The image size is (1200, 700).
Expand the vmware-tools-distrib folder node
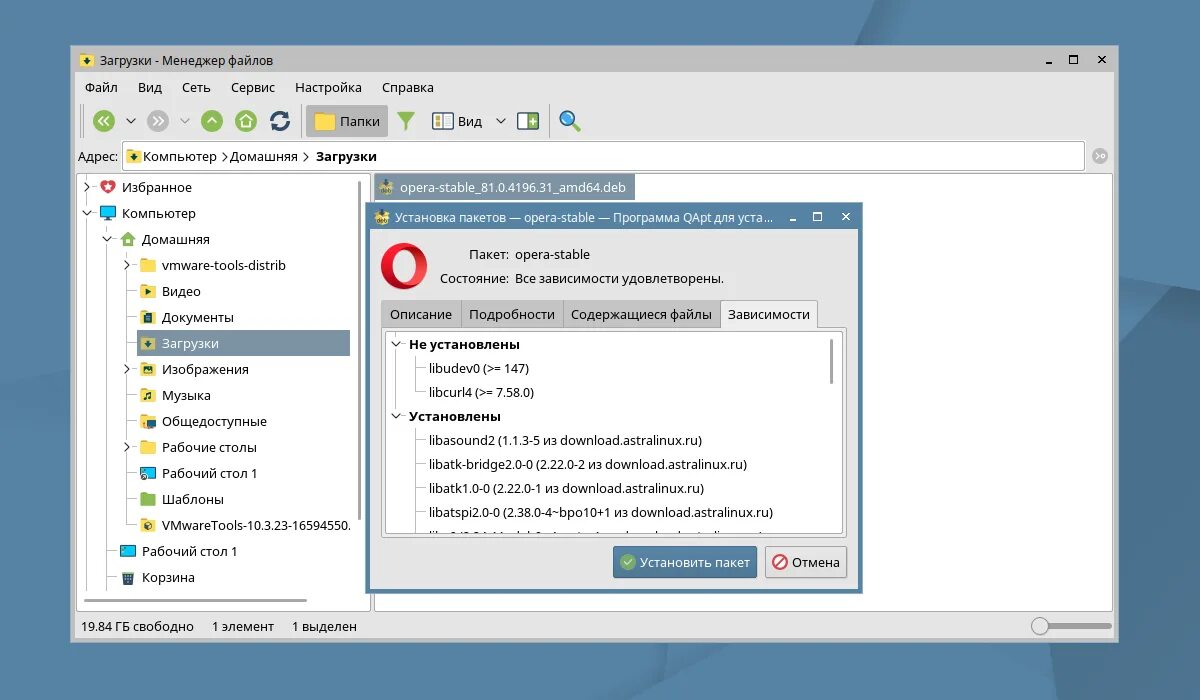point(127,265)
